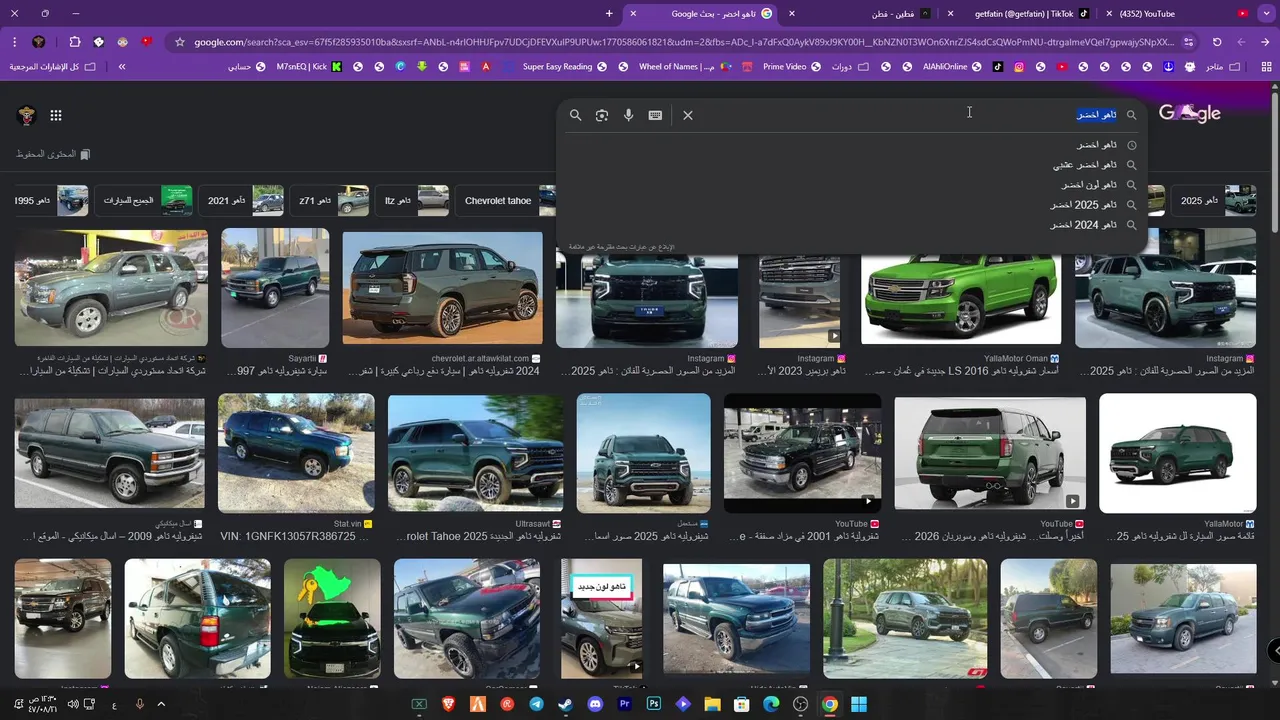Show hidden tray icons chevron

161,704
